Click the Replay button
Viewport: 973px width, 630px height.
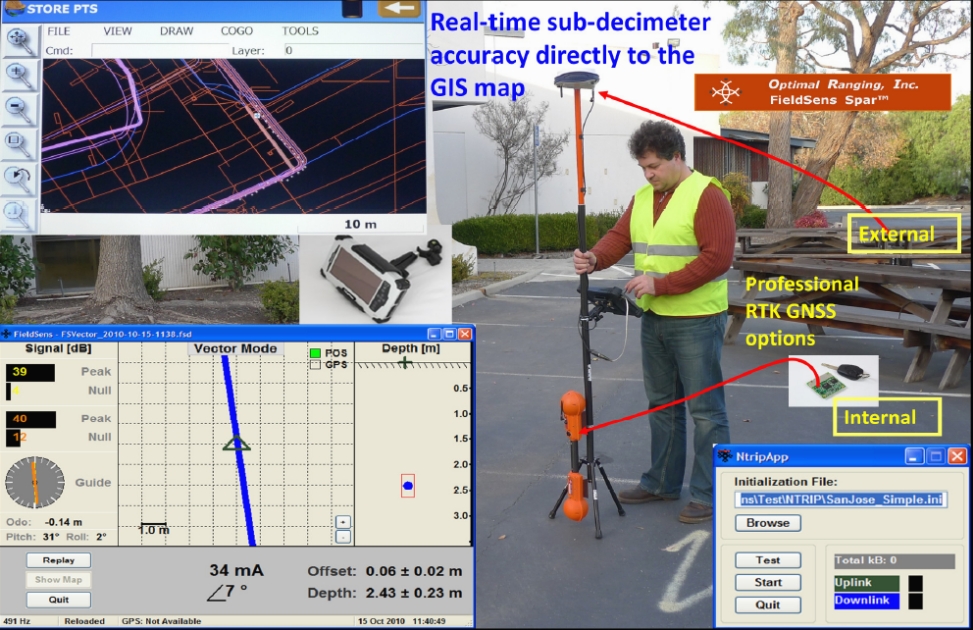58,560
